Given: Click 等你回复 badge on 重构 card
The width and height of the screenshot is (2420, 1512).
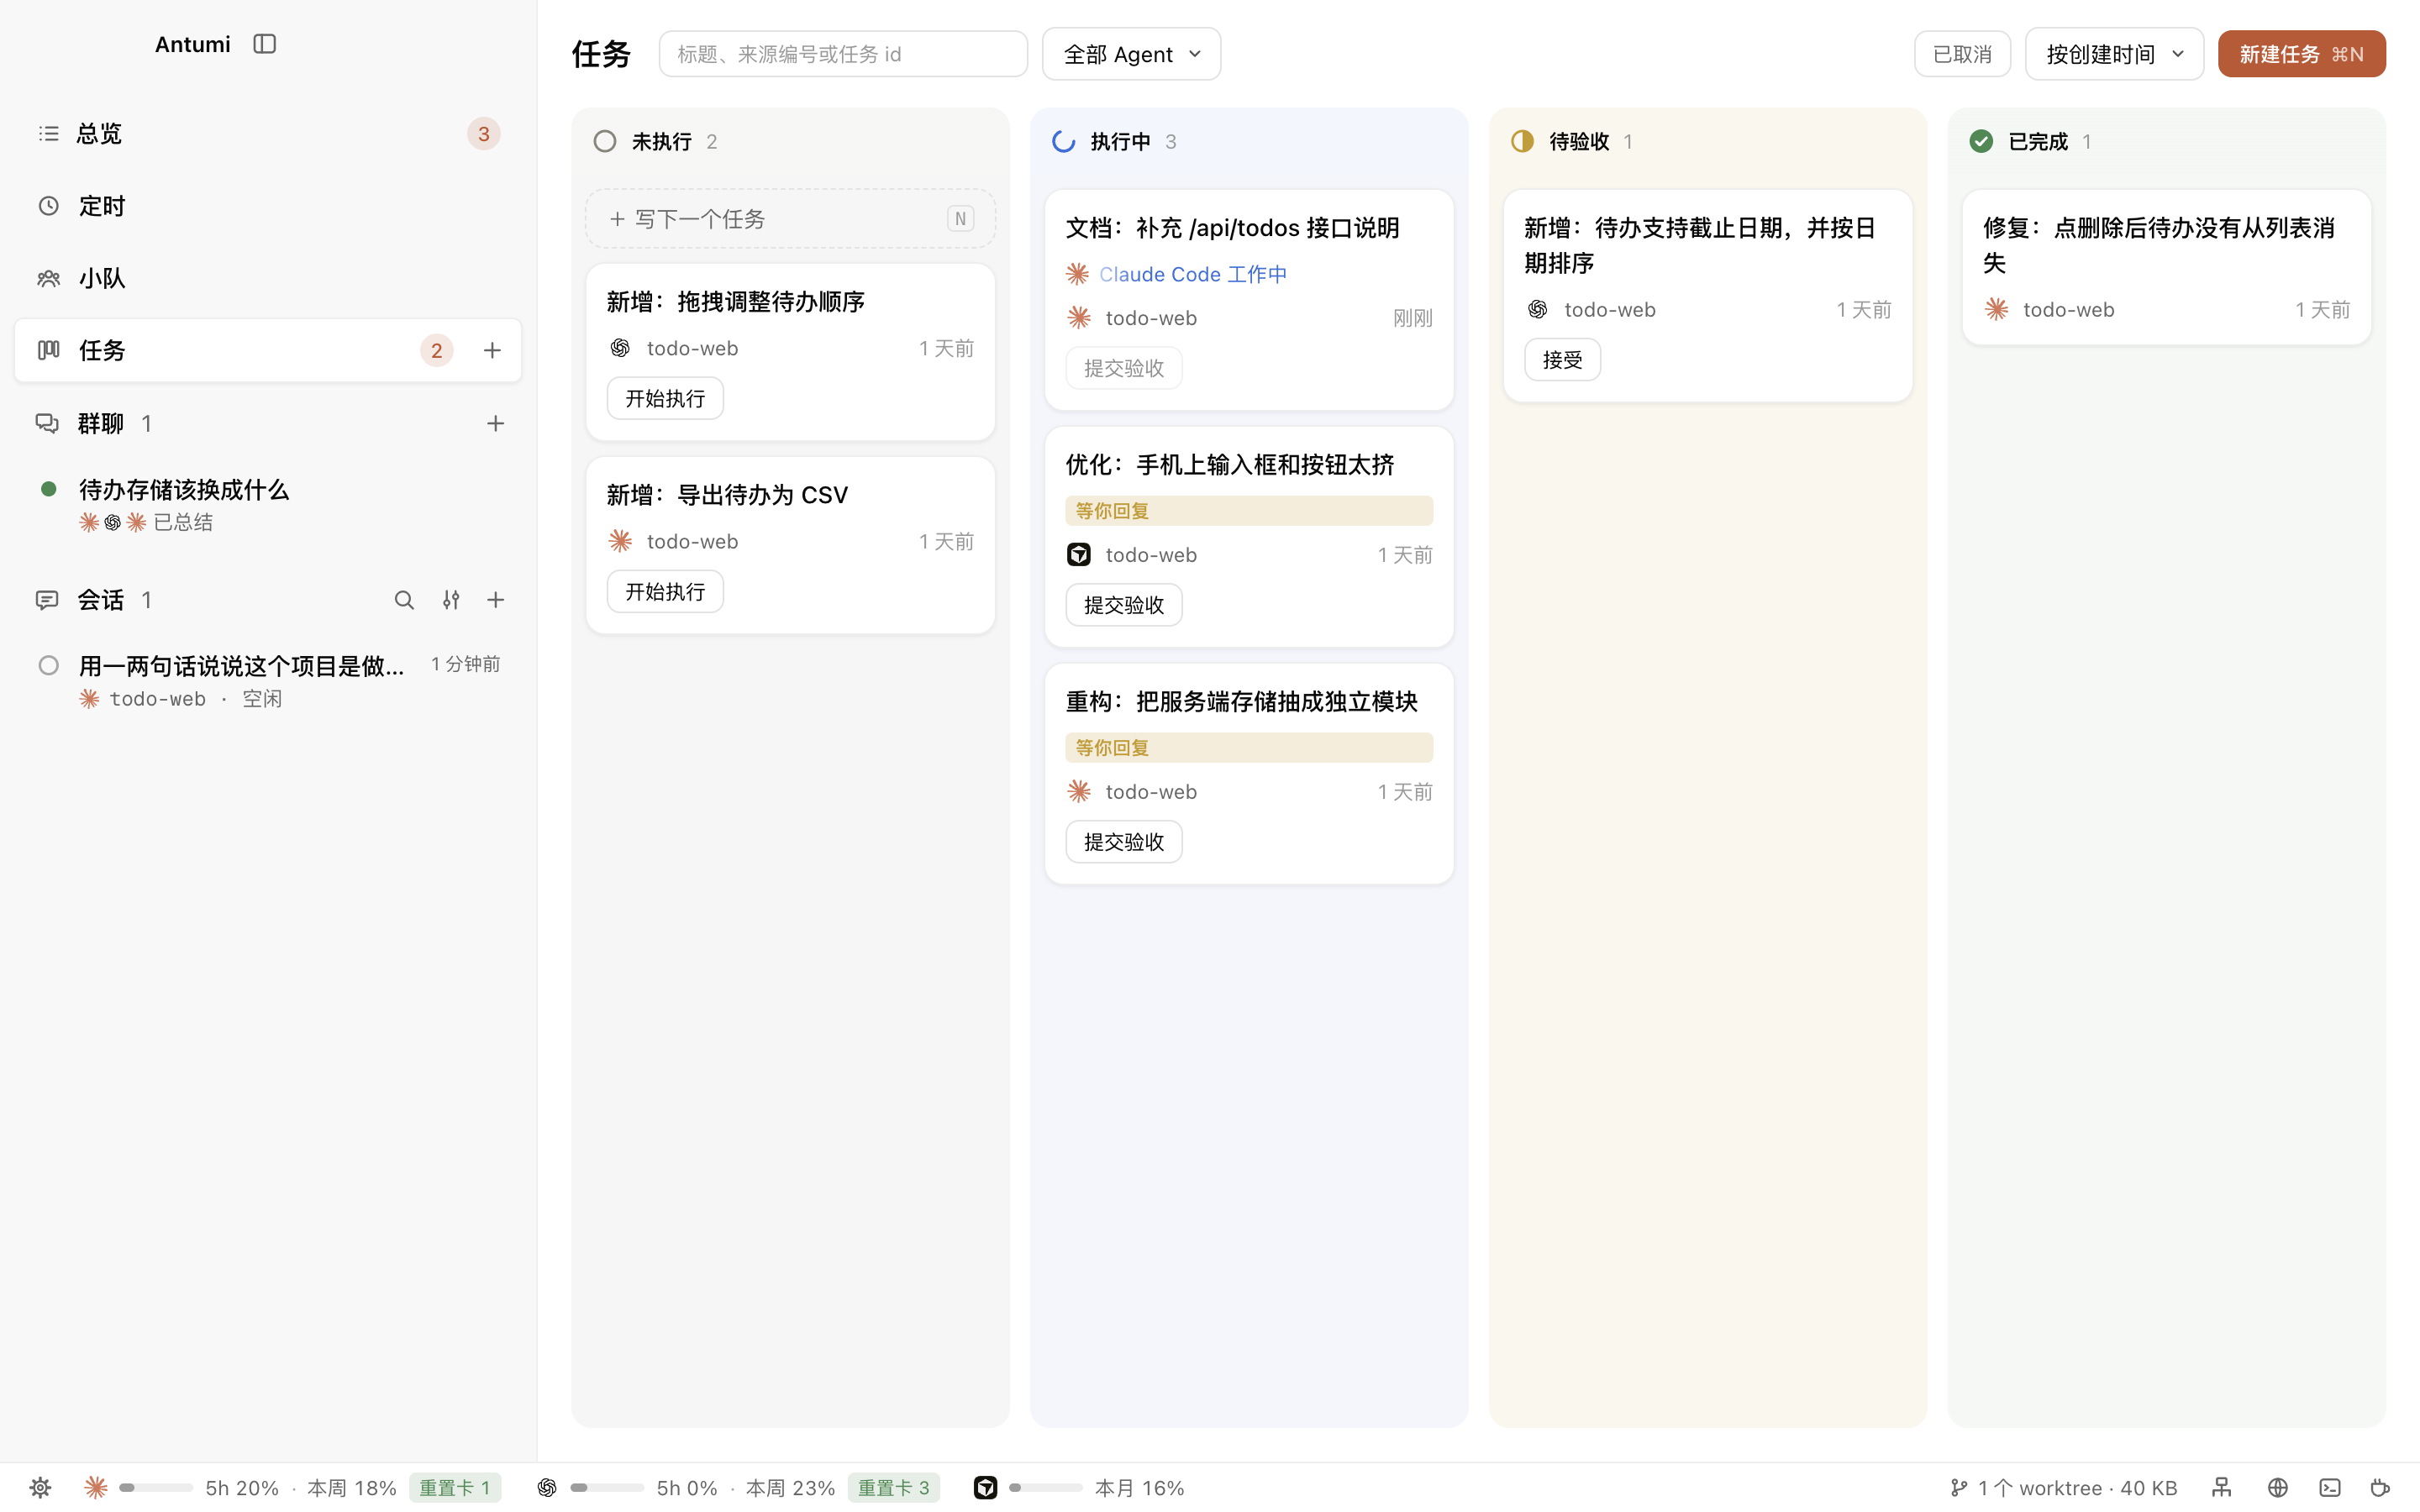Looking at the screenshot, I should click(x=1249, y=747).
